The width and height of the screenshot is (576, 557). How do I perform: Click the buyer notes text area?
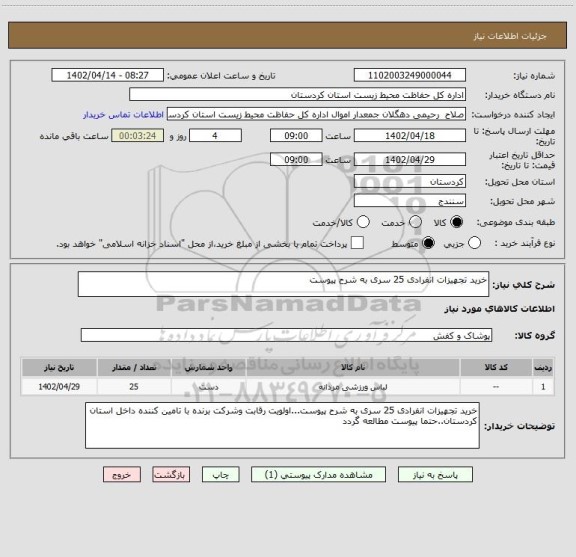[282, 425]
